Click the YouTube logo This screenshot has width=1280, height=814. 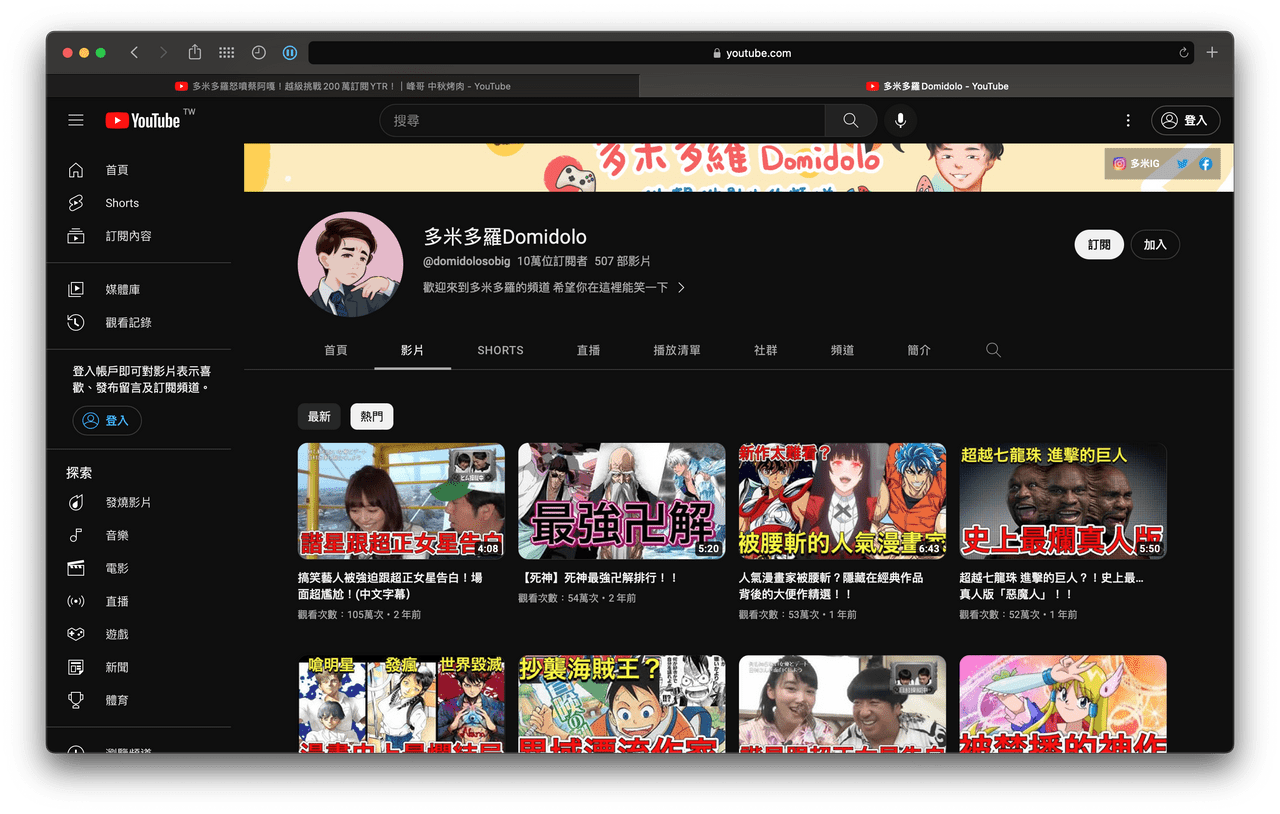tap(143, 120)
